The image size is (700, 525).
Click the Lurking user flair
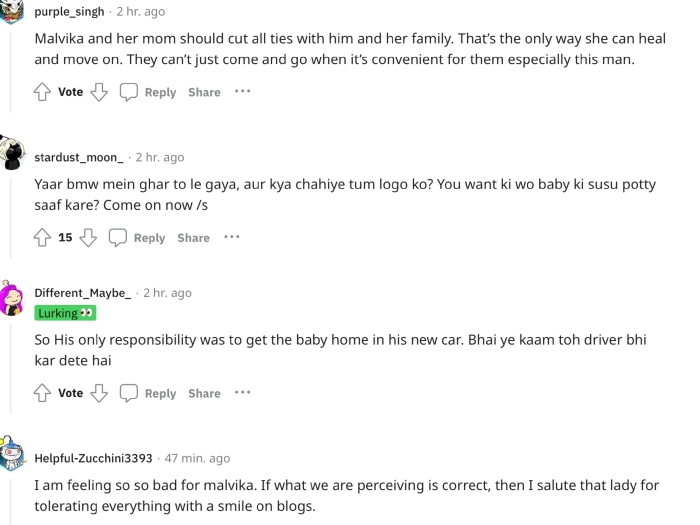coord(64,313)
